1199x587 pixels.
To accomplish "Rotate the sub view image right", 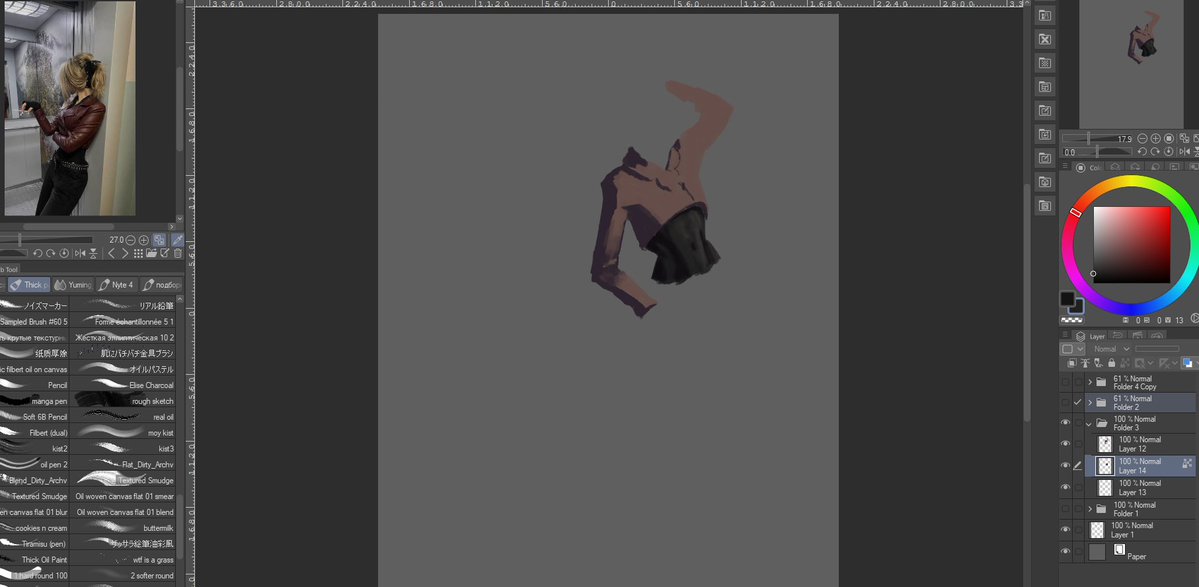I will pos(50,254).
